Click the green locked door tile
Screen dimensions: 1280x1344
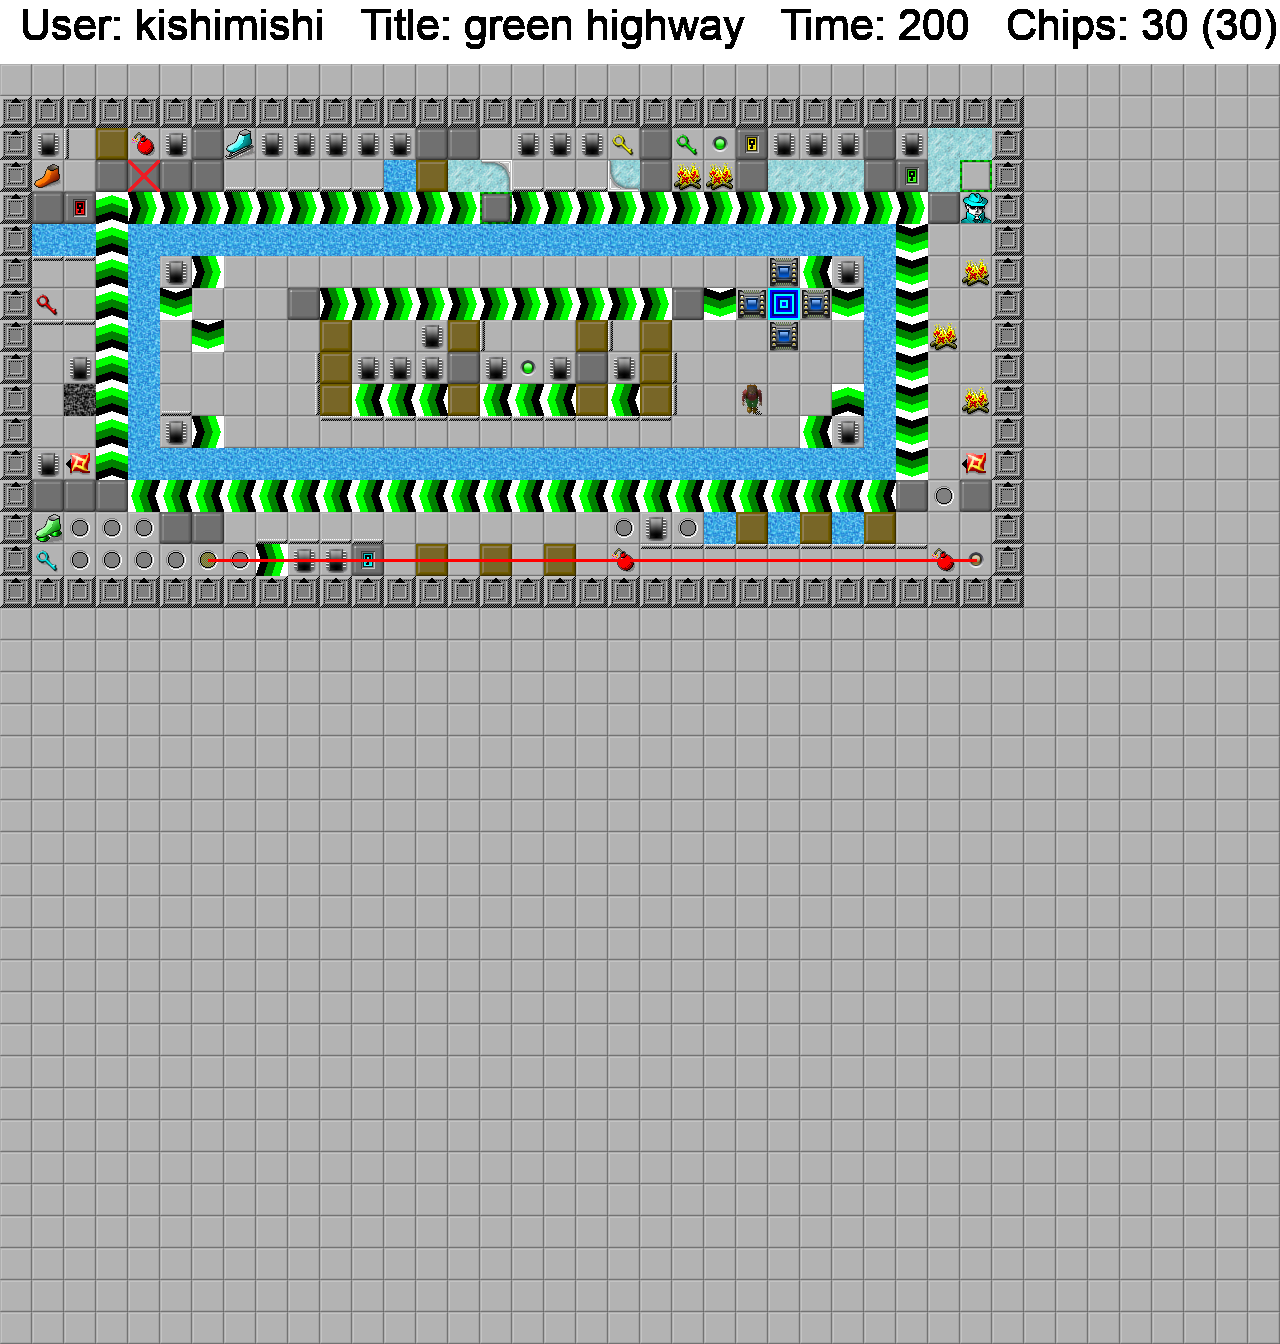tap(912, 176)
